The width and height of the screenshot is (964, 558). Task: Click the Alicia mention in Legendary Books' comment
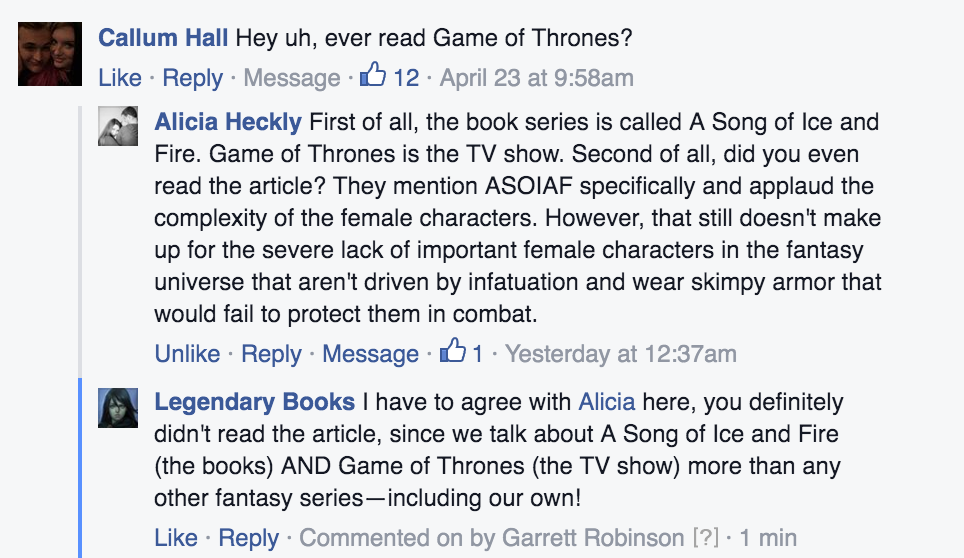click(606, 403)
